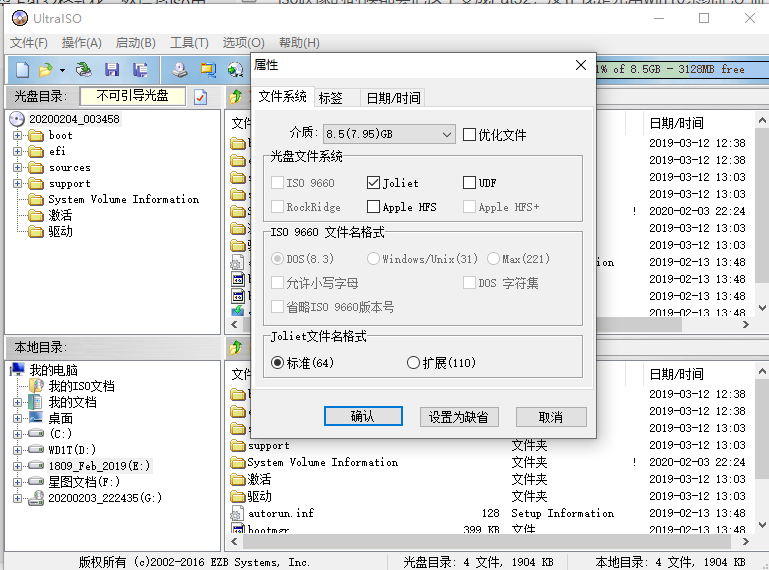Expand the boot folder in disc tree
Screen dimensions: 769x570
tap(17, 135)
